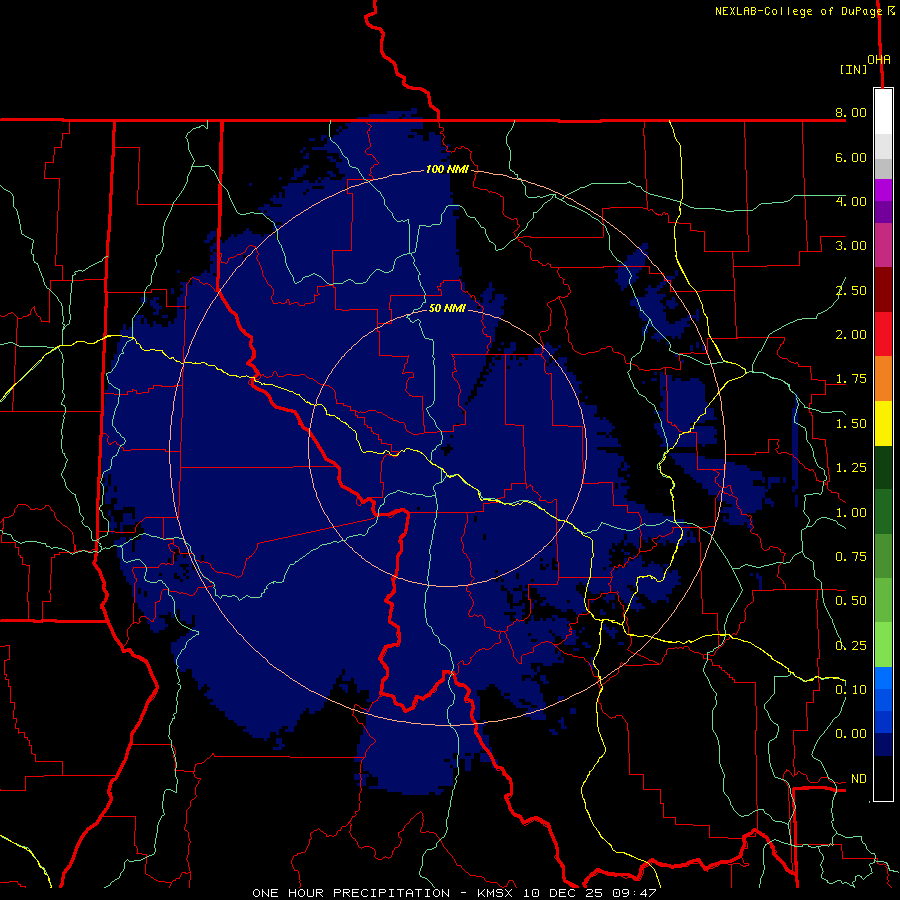Click the 8.00 legend value
900x900 pixels.
[851, 112]
